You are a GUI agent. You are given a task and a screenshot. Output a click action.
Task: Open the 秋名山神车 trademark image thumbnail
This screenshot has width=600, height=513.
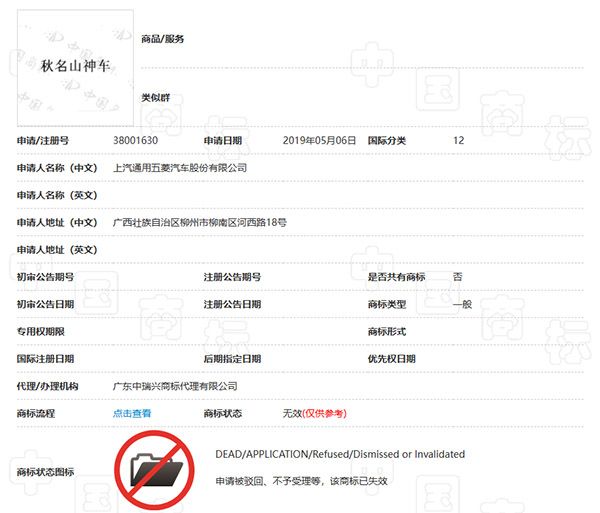pos(76,67)
